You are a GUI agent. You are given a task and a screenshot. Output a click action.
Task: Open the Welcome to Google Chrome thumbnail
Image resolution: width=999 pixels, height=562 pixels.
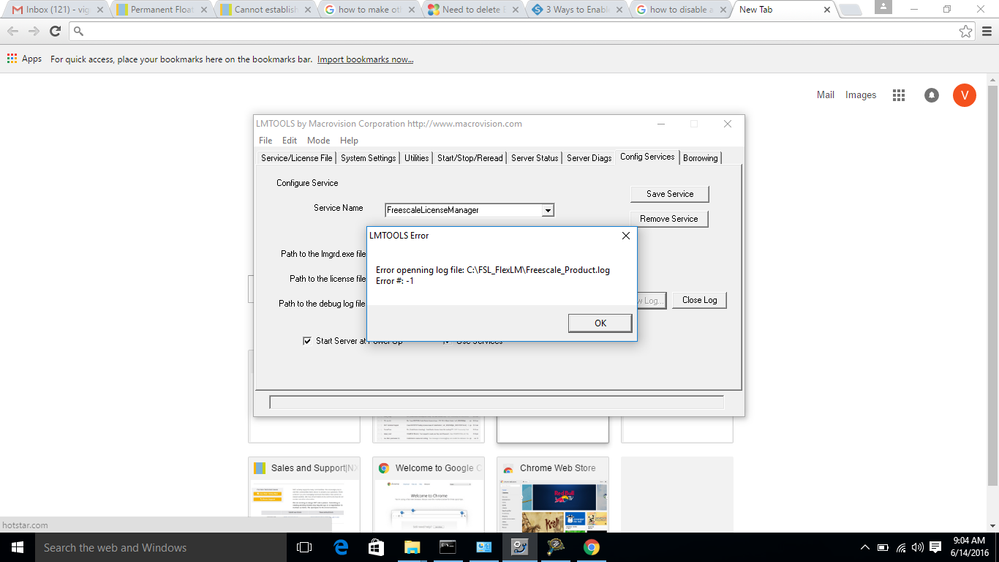click(x=429, y=494)
